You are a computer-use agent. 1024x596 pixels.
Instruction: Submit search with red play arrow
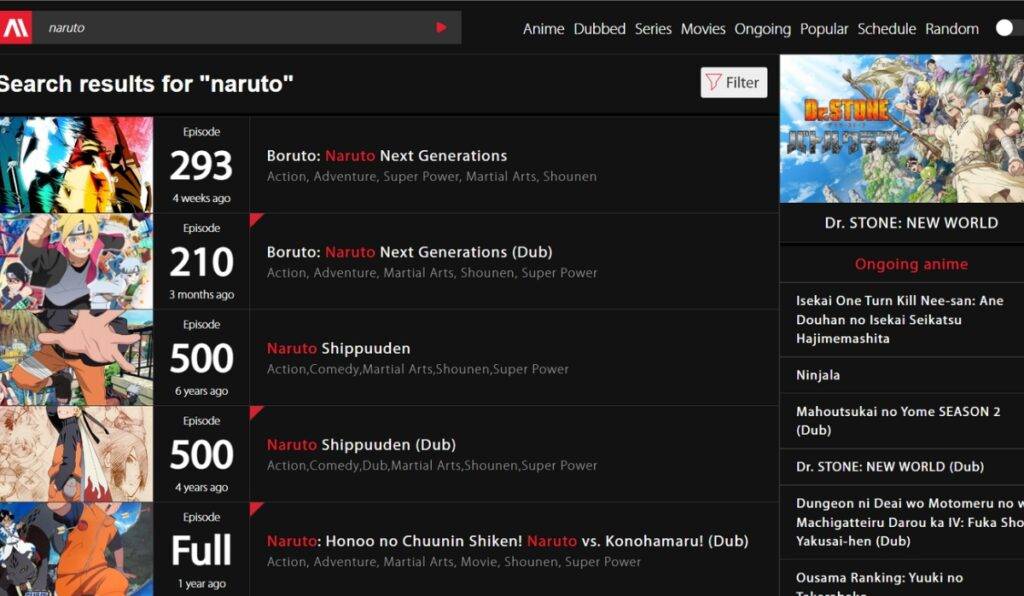pyautogui.click(x=441, y=27)
